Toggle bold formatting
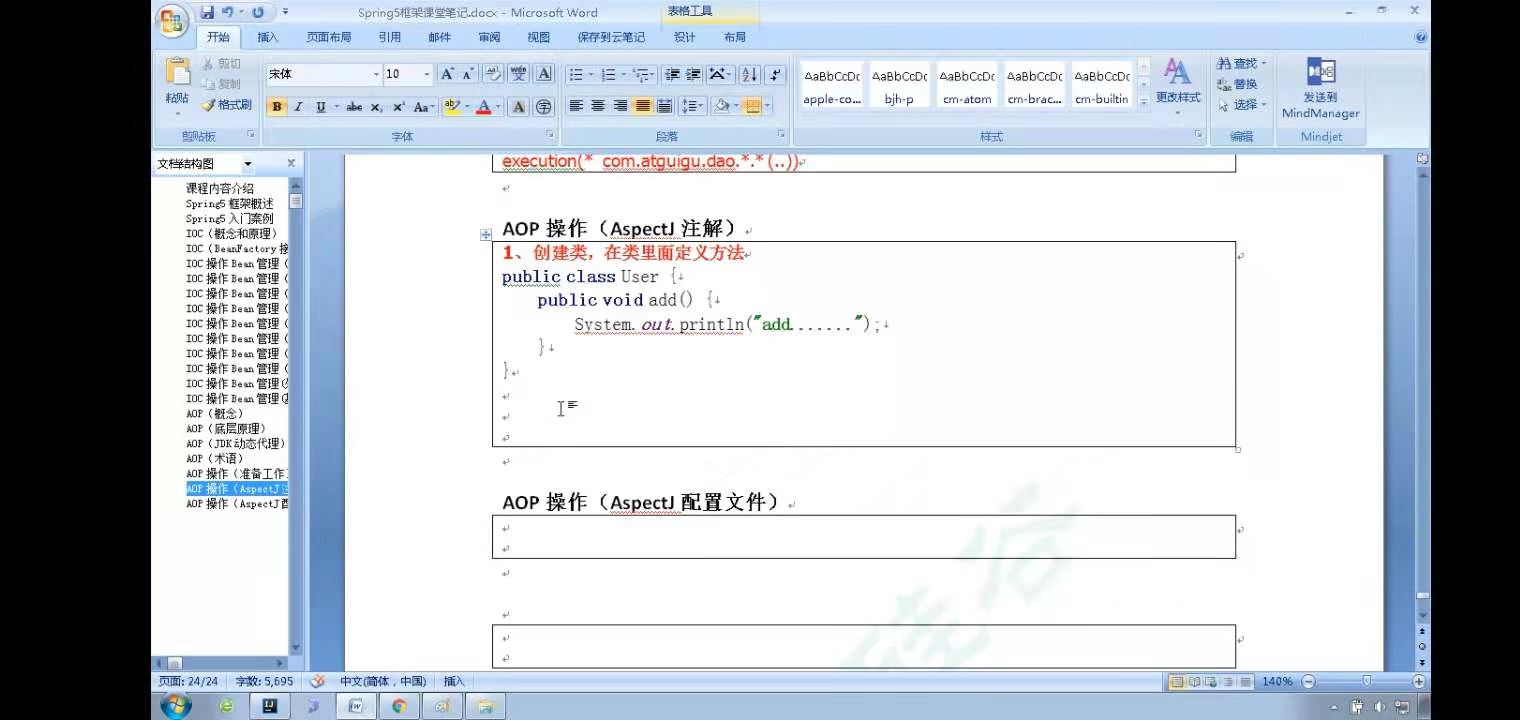 point(277,107)
